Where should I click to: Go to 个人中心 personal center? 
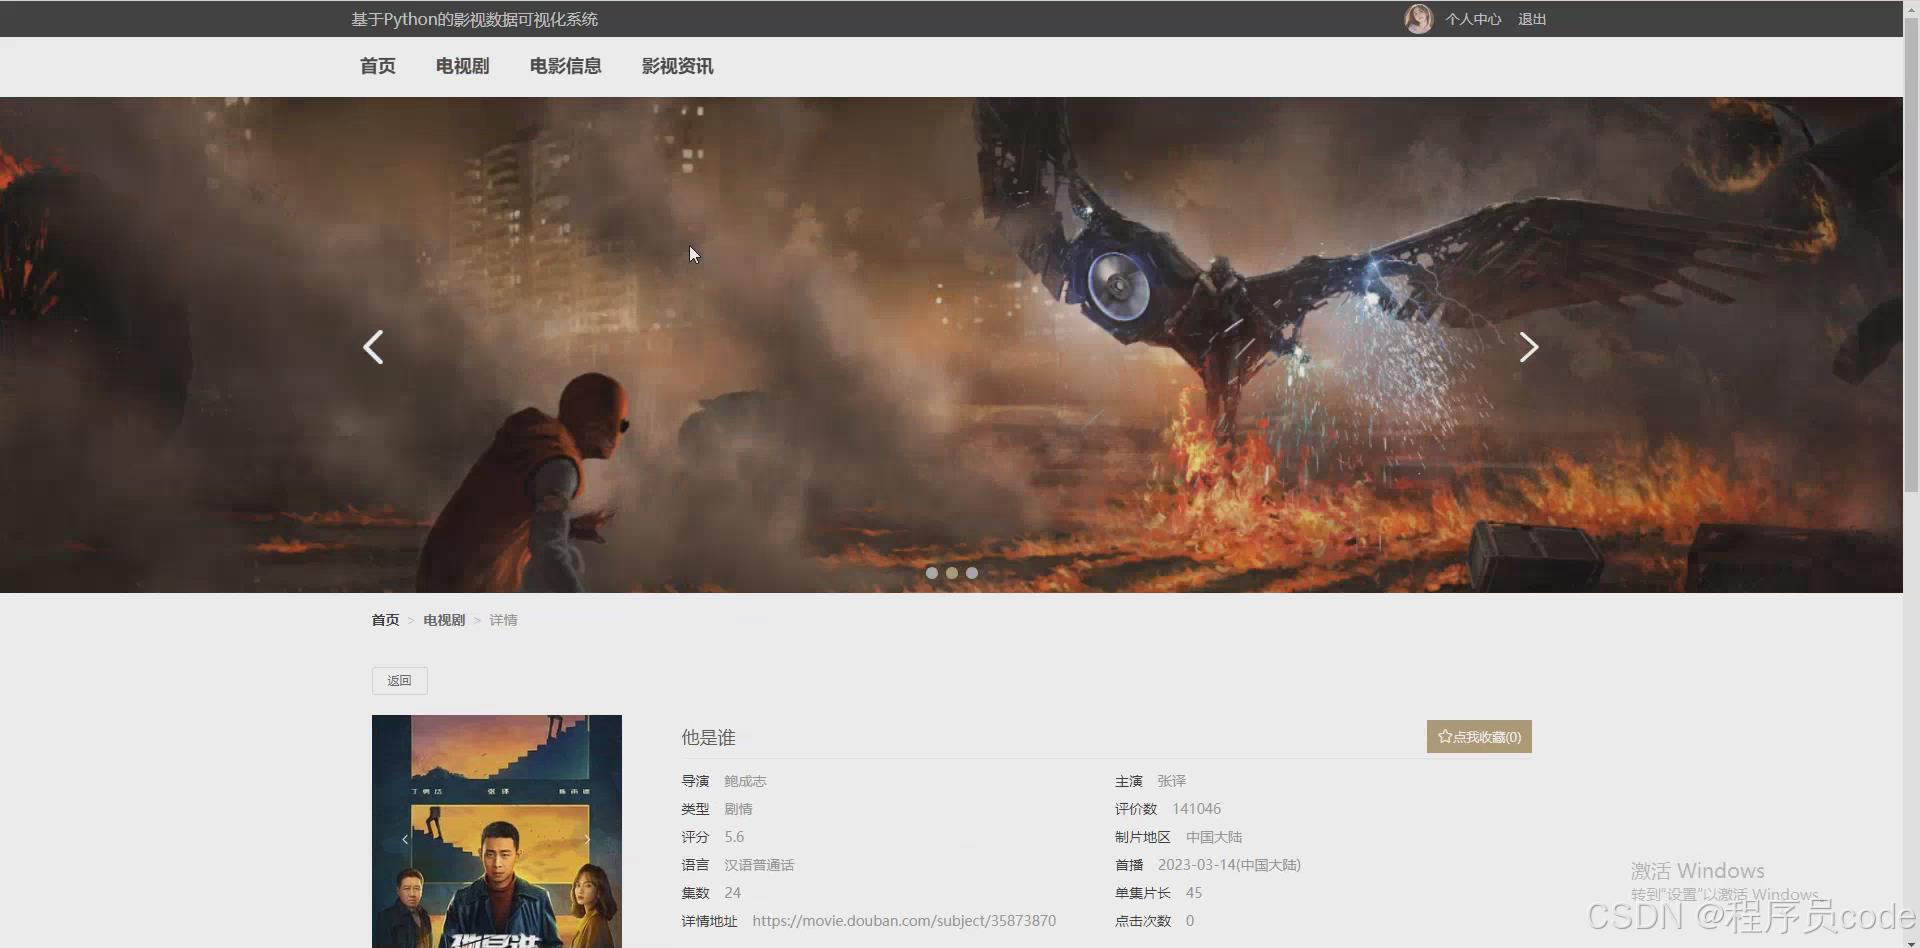pos(1473,19)
